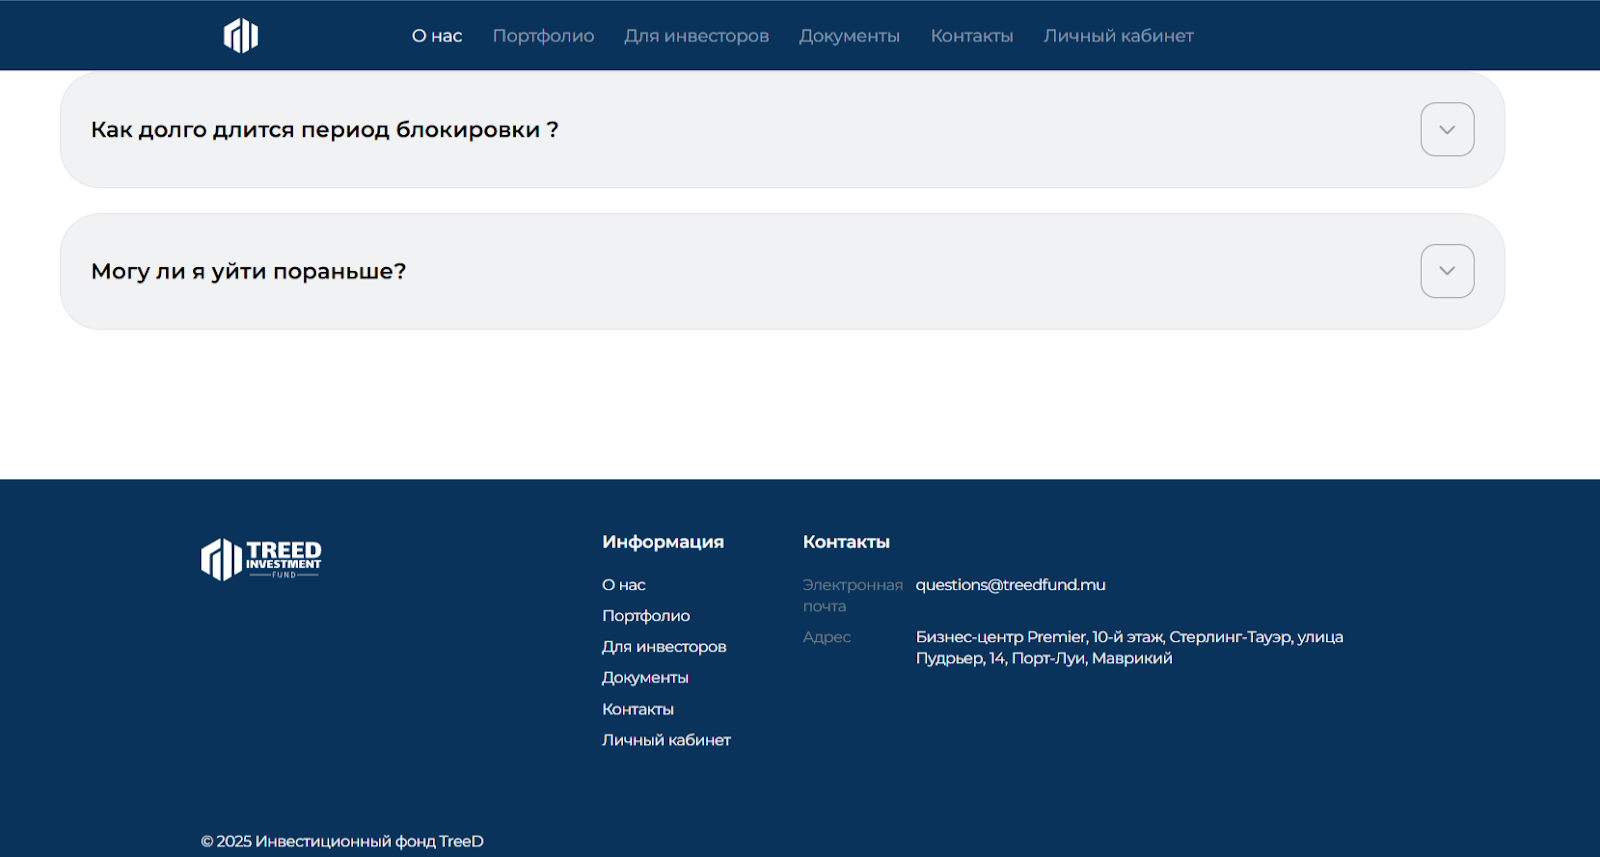Click the footer 'О нас' link

tap(623, 585)
